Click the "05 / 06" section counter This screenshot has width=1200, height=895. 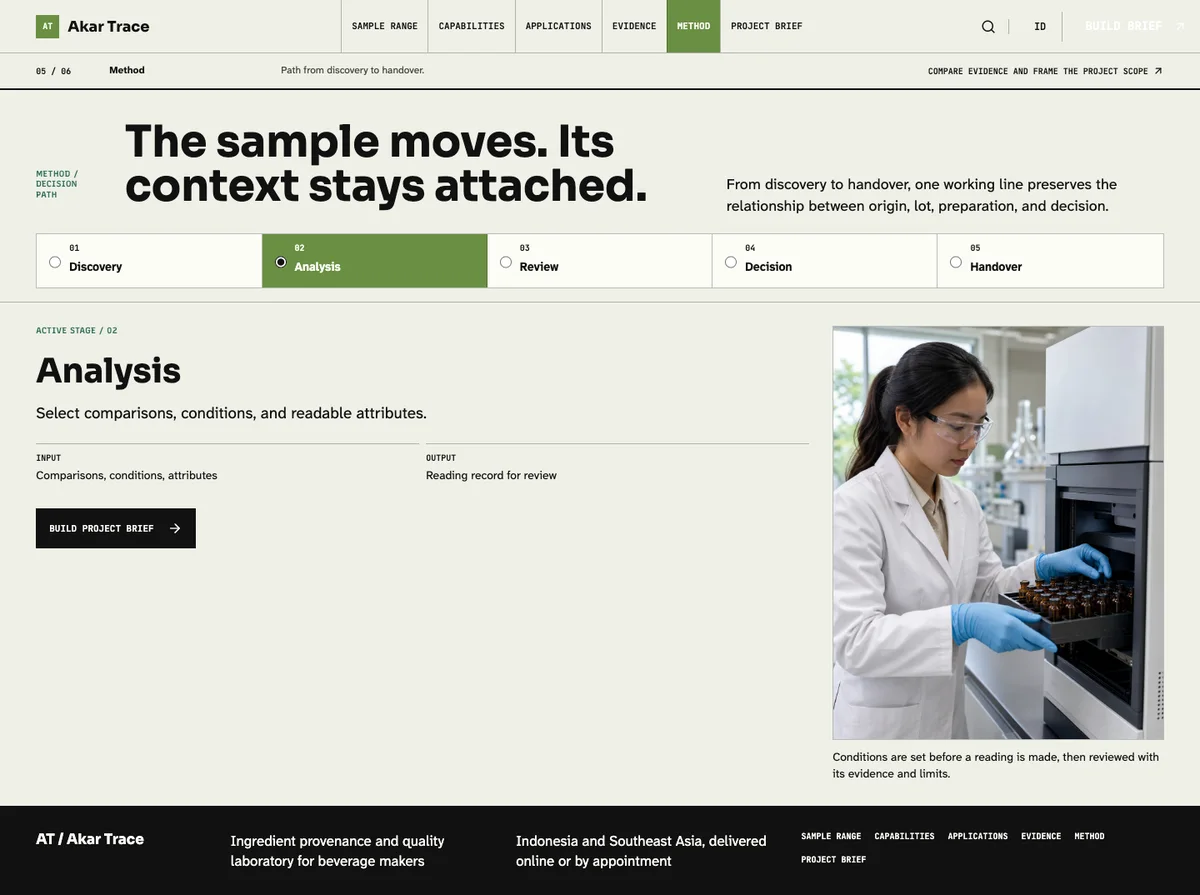tap(54, 71)
